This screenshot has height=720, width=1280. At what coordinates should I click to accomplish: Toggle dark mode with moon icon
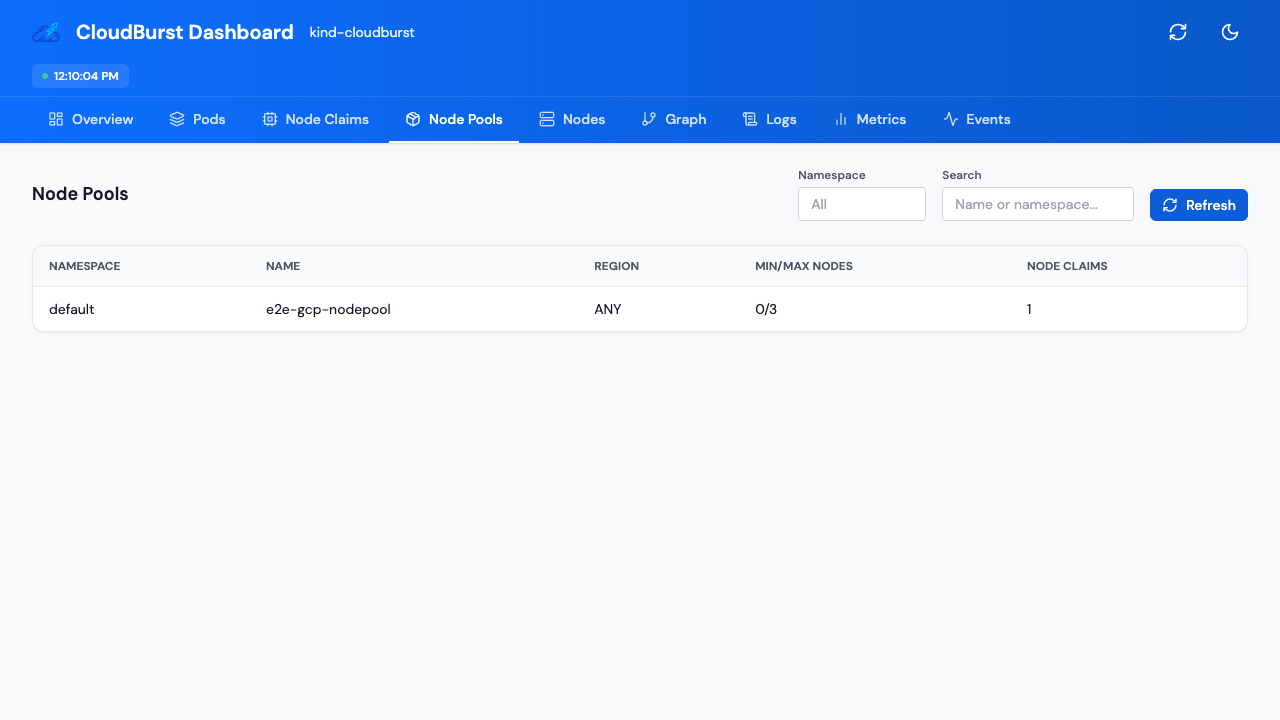click(1230, 32)
